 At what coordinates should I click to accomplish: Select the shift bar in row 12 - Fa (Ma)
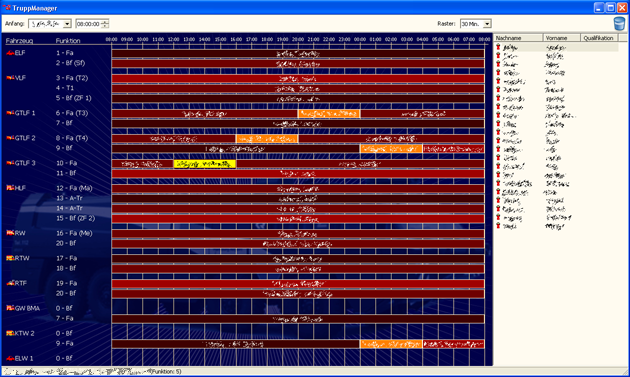tap(298, 189)
